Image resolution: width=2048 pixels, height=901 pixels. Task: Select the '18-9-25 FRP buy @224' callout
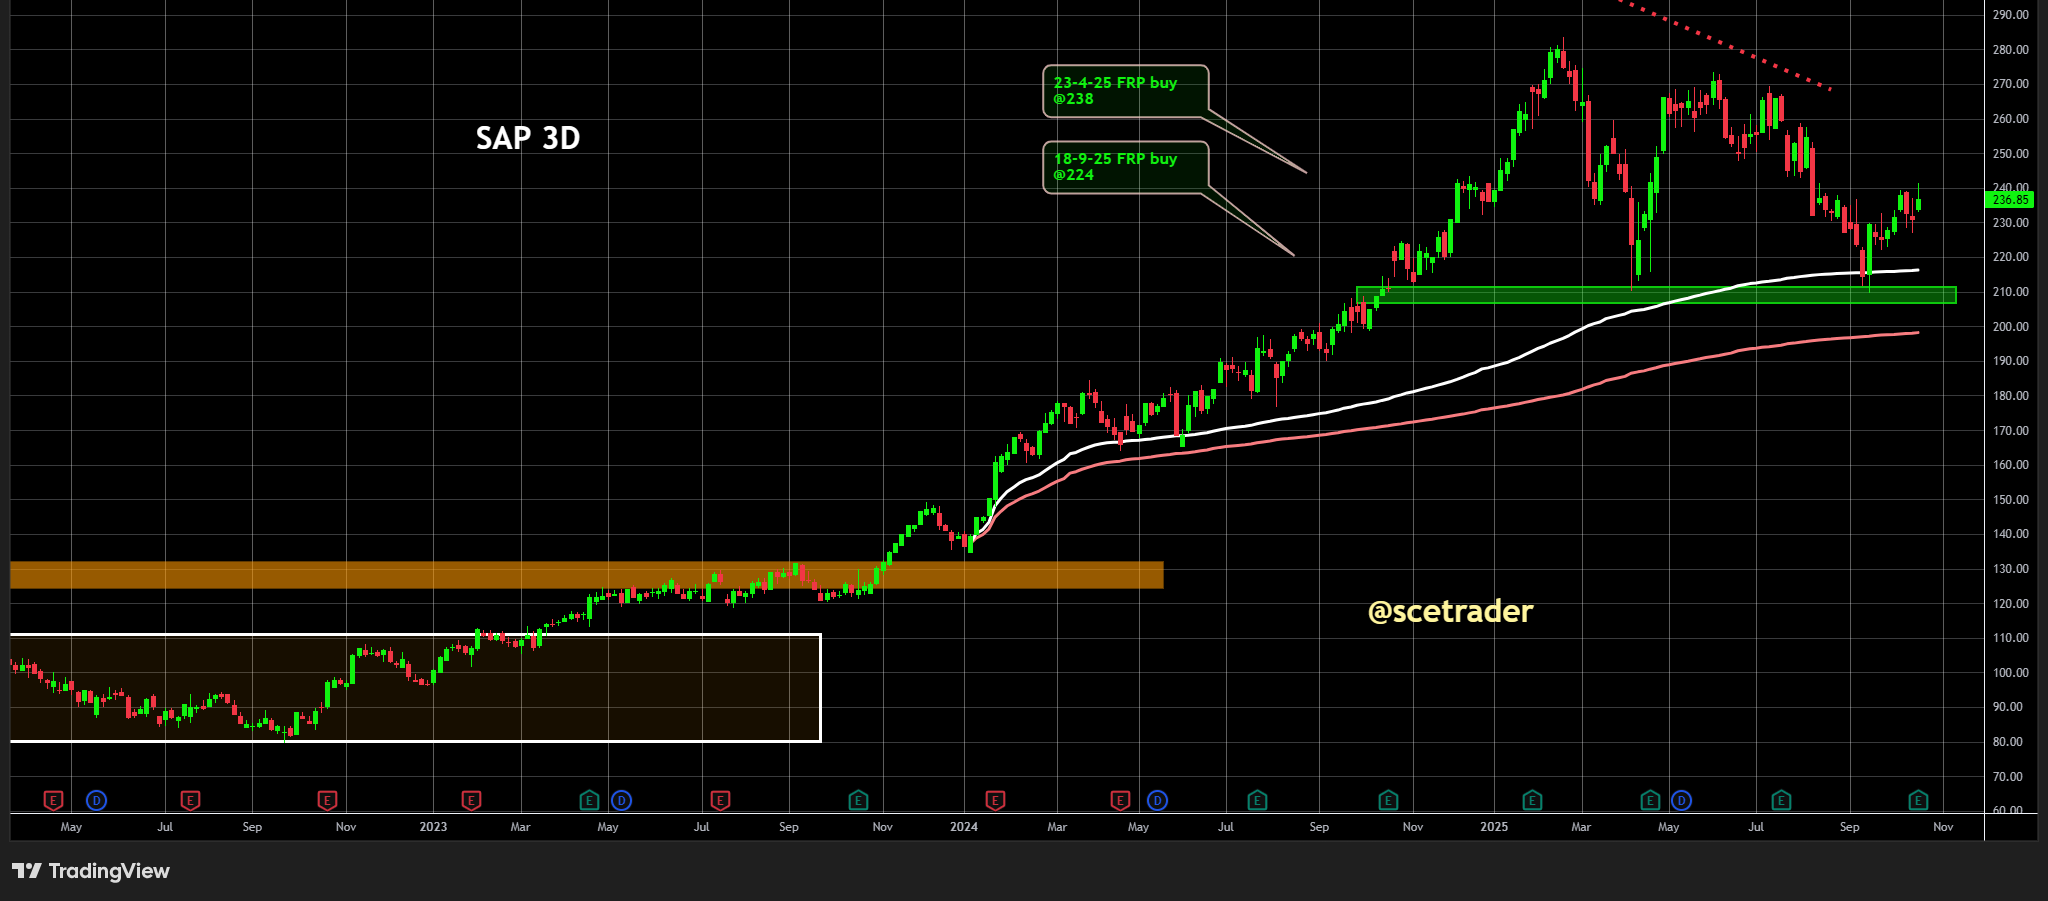pyautogui.click(x=1125, y=167)
